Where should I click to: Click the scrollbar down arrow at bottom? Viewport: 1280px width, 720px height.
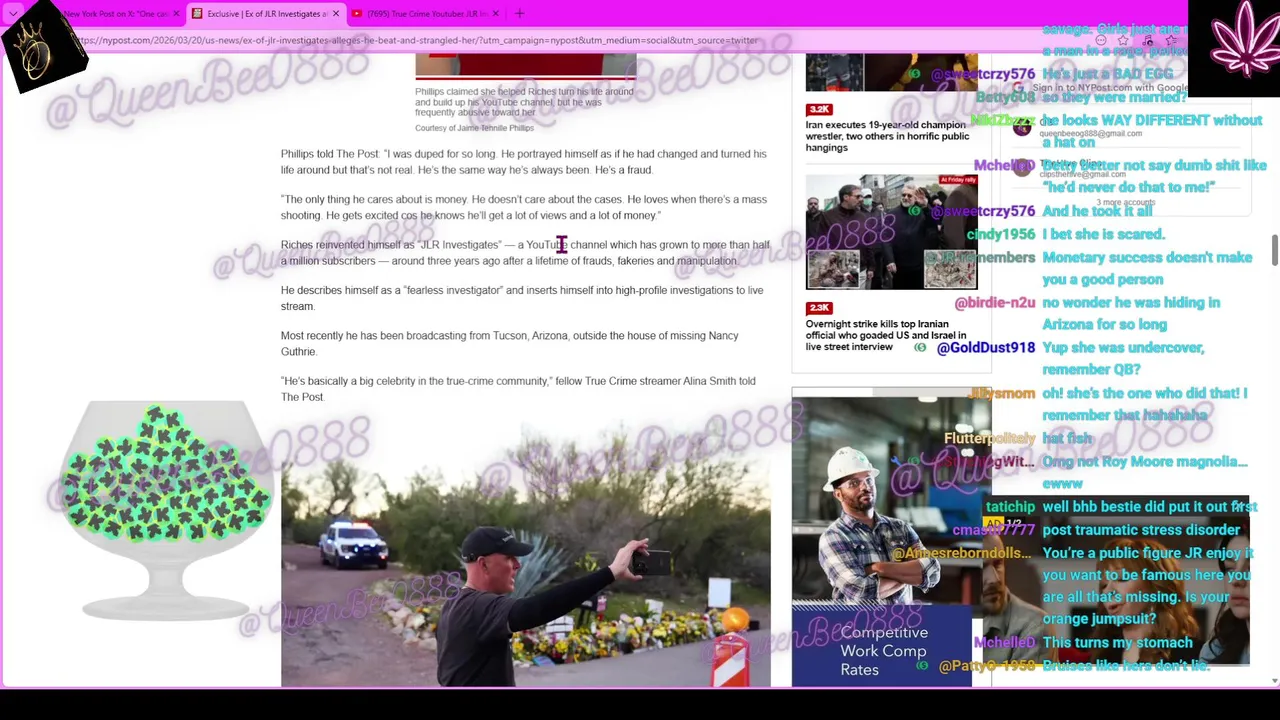(x=1274, y=681)
